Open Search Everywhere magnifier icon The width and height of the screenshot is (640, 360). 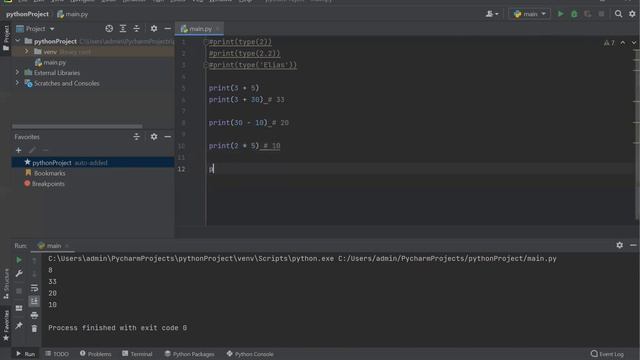(618, 14)
